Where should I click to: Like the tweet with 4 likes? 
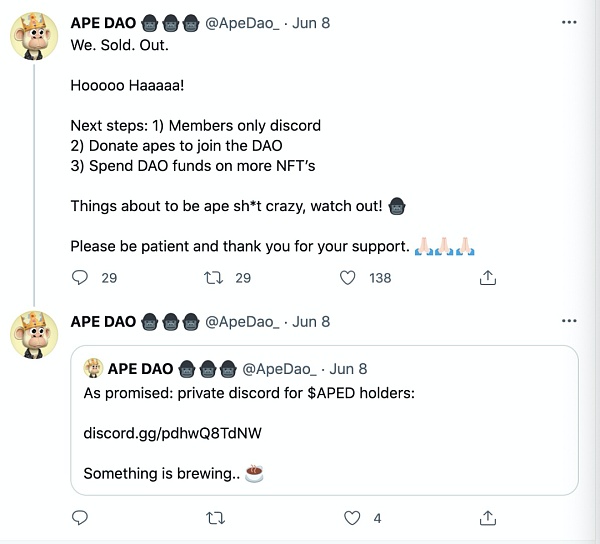tap(351, 518)
